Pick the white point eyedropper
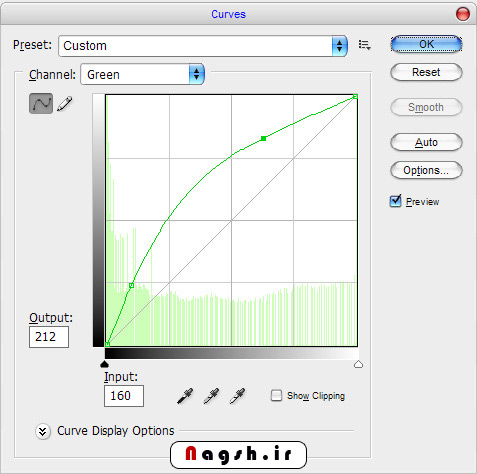The image size is (477, 474). pos(238,396)
